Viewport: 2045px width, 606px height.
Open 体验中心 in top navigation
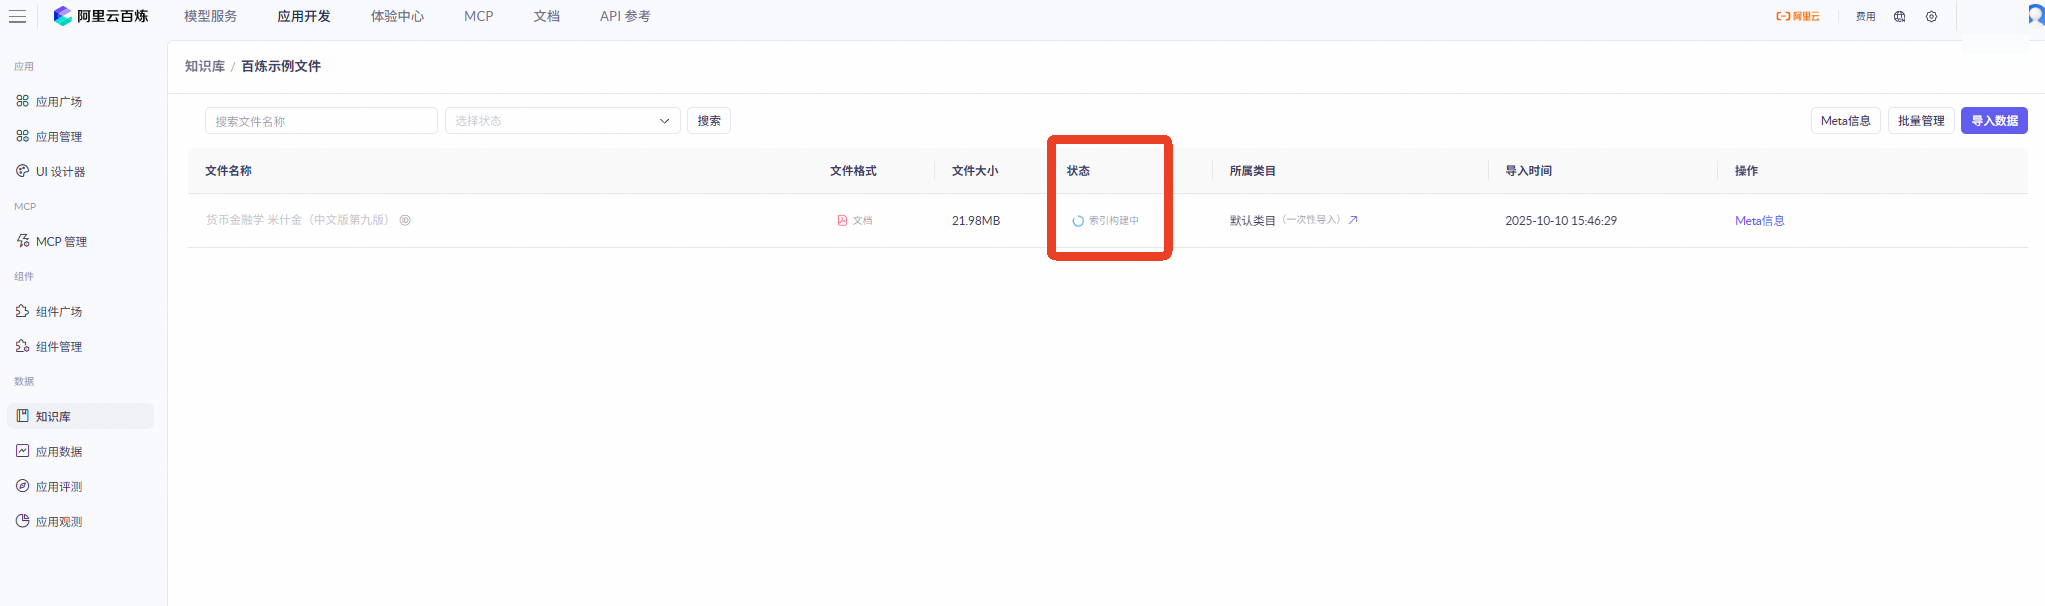click(397, 16)
